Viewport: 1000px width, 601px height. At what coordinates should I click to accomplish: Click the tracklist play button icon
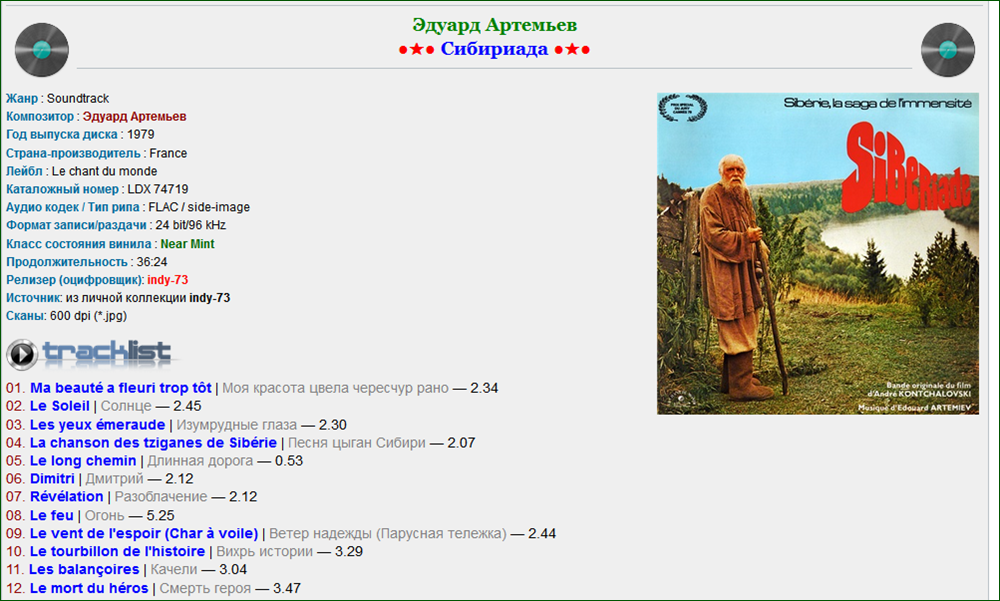pos(22,354)
